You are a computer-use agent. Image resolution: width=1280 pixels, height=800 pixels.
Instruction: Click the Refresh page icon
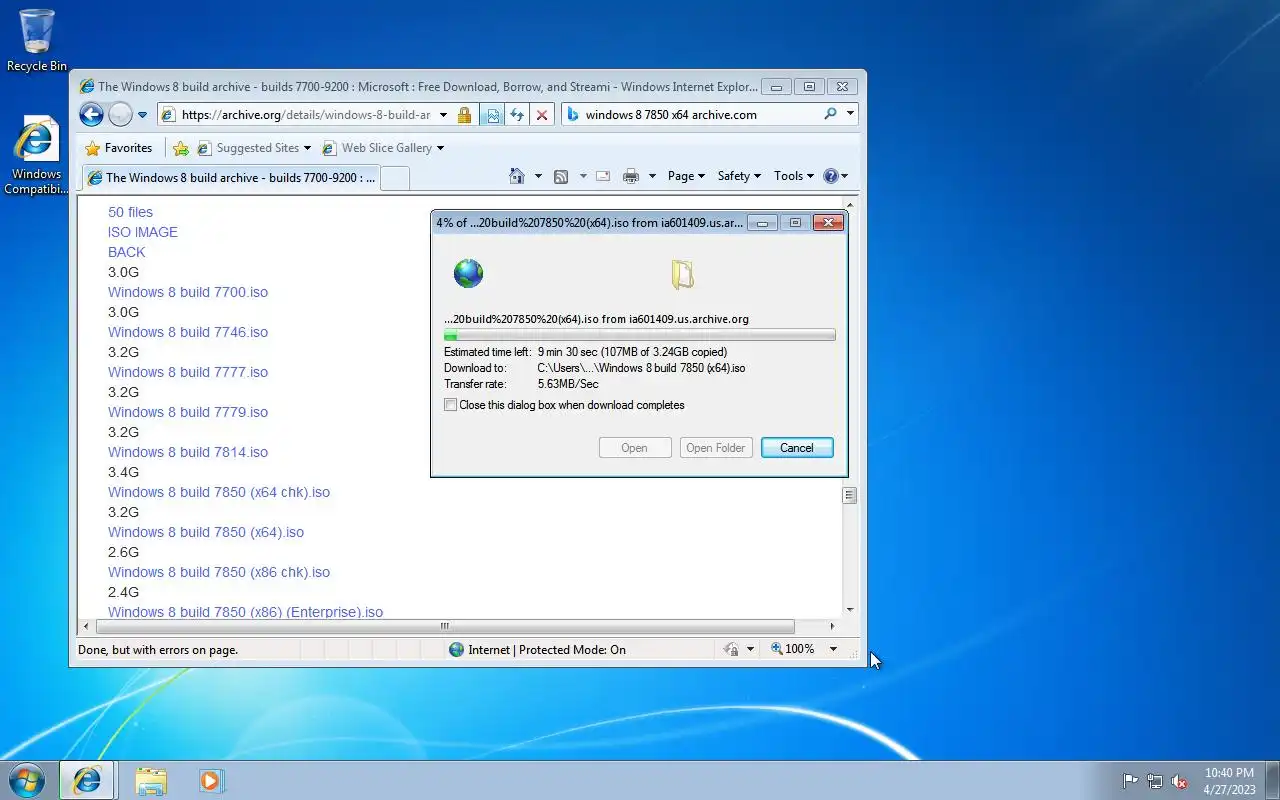[x=517, y=115]
